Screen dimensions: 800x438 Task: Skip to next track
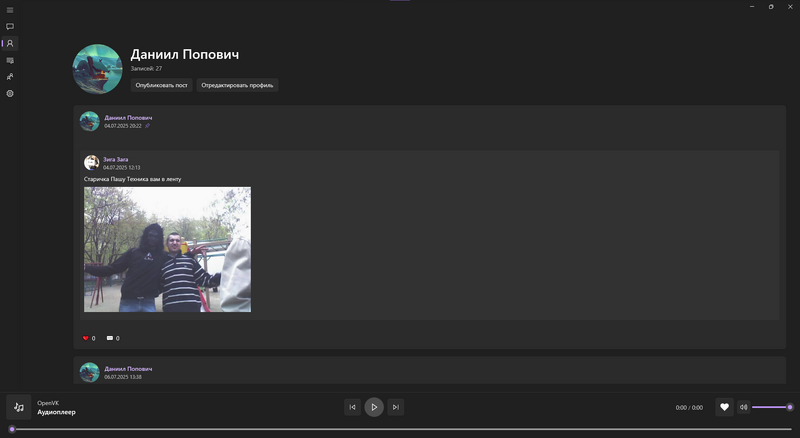[x=396, y=407]
